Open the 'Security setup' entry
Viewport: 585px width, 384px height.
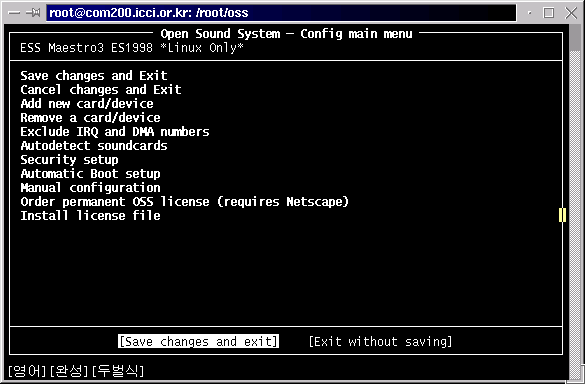point(69,160)
